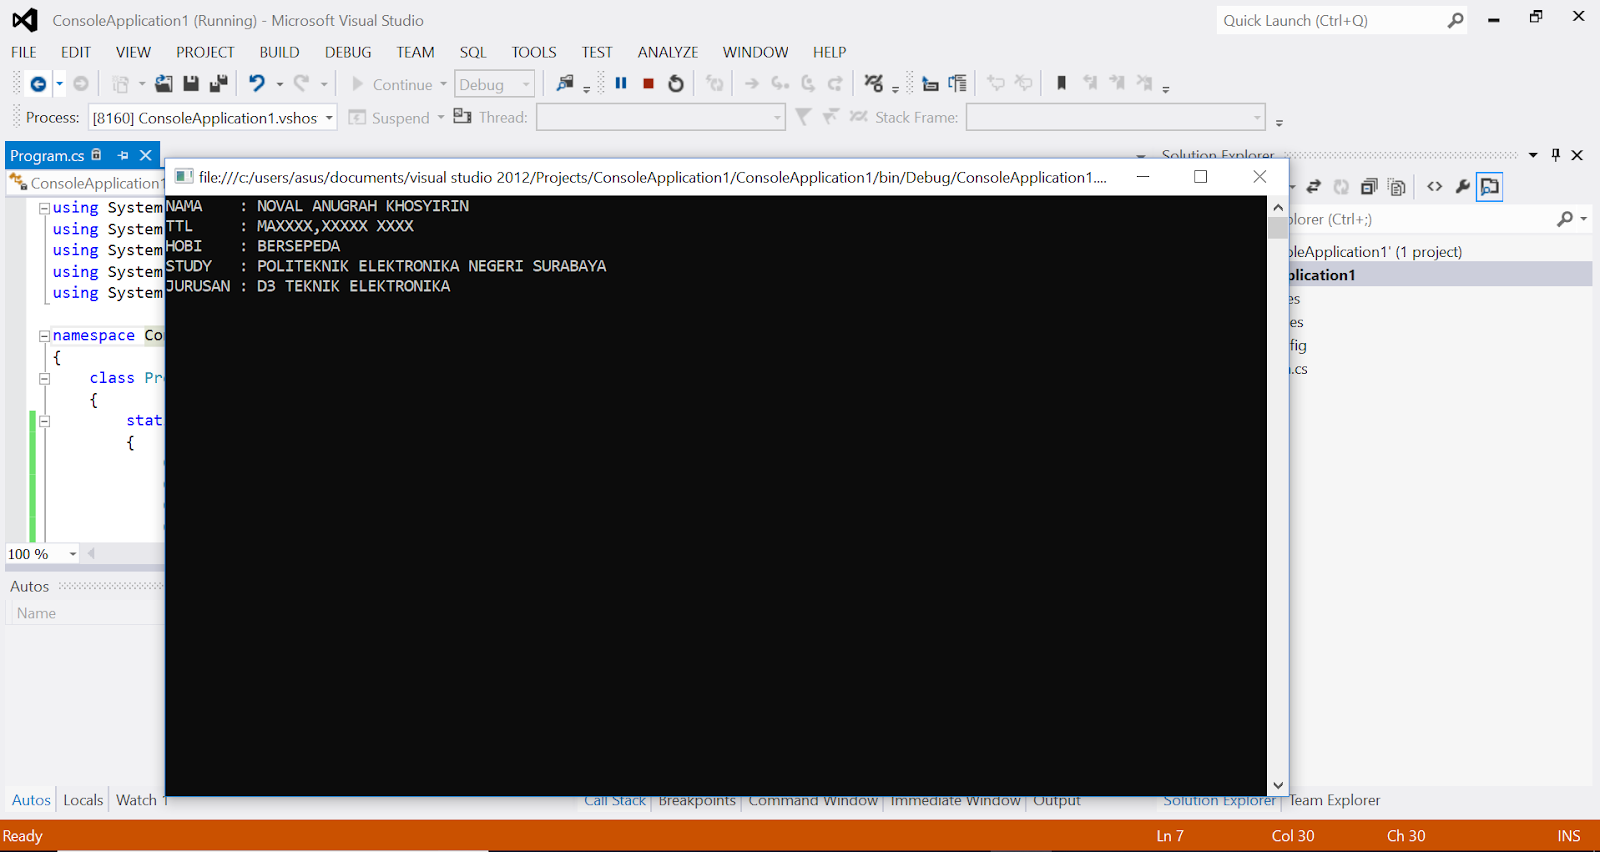Click the Navigate Backward arrow icon
Viewport: 1600px width, 852px height.
coord(38,84)
